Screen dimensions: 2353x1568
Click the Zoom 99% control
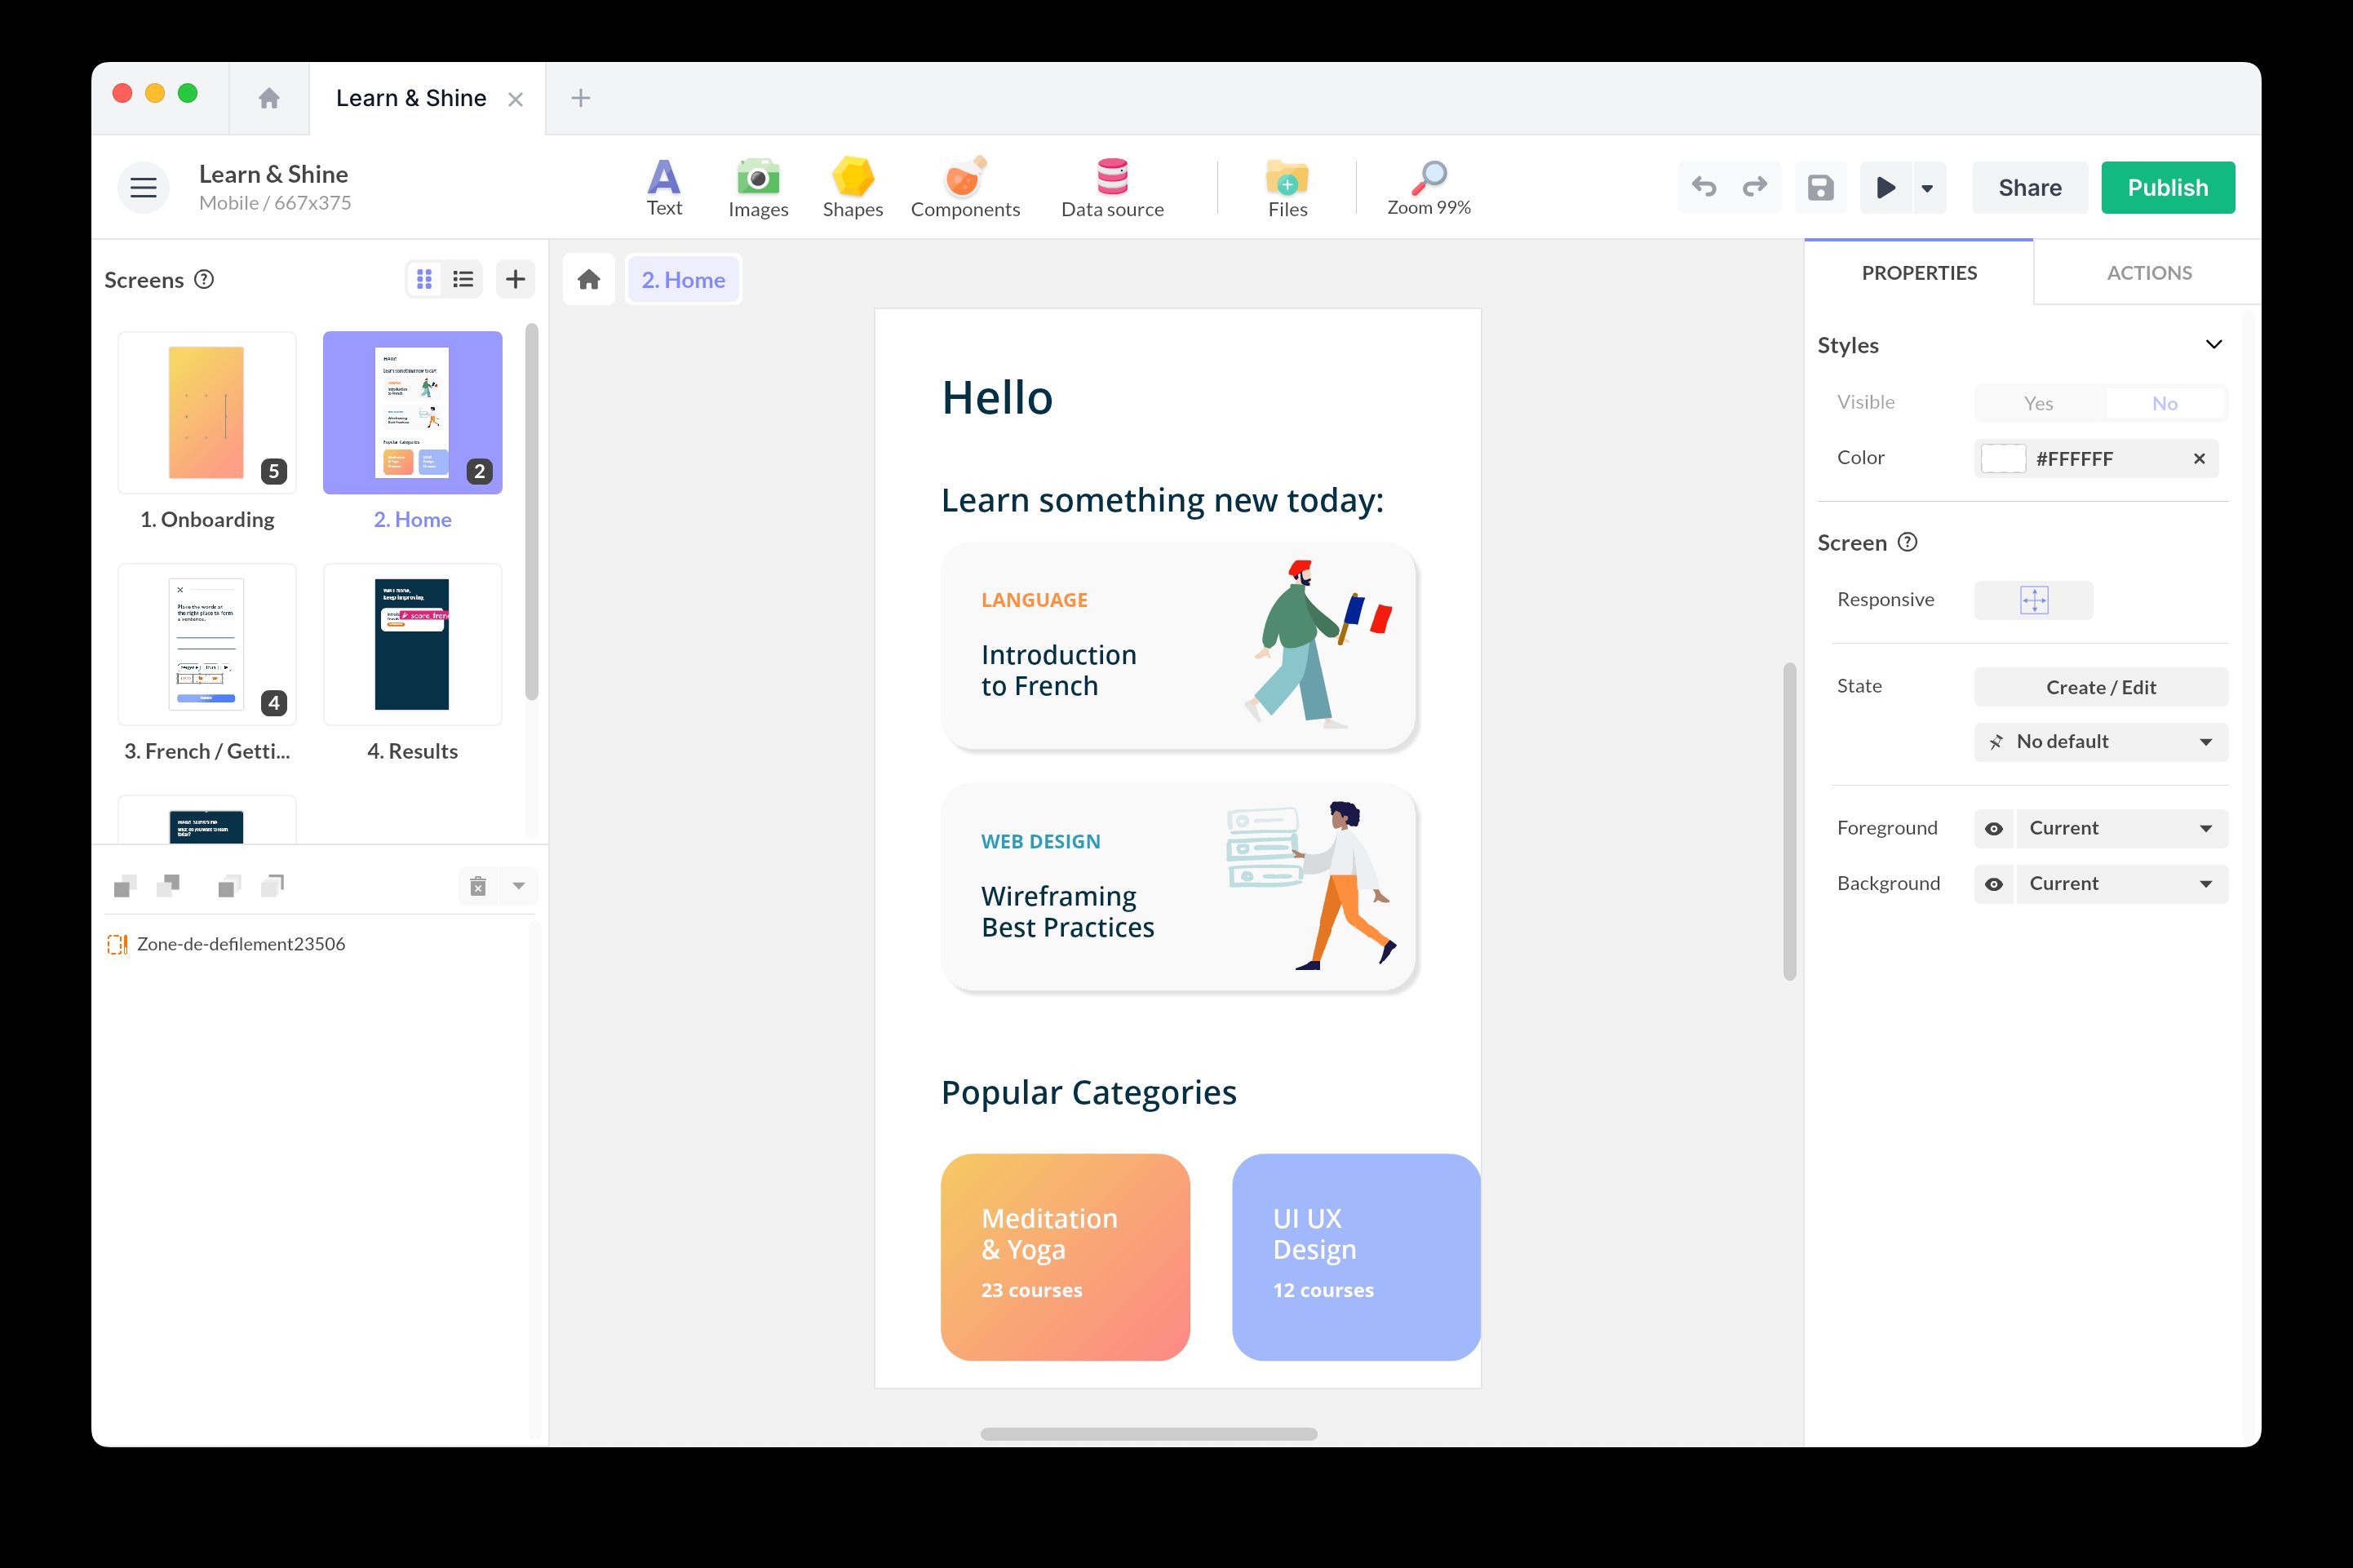click(1428, 187)
